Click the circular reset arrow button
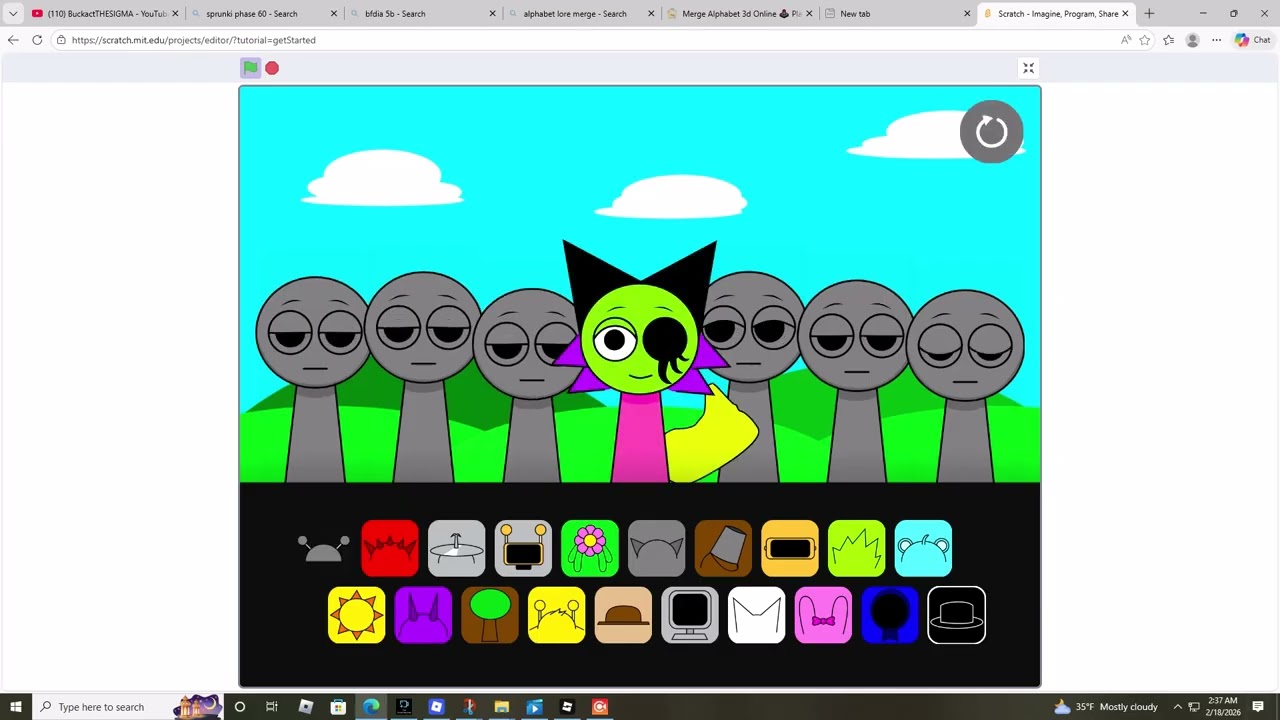1280x720 pixels. tap(991, 131)
